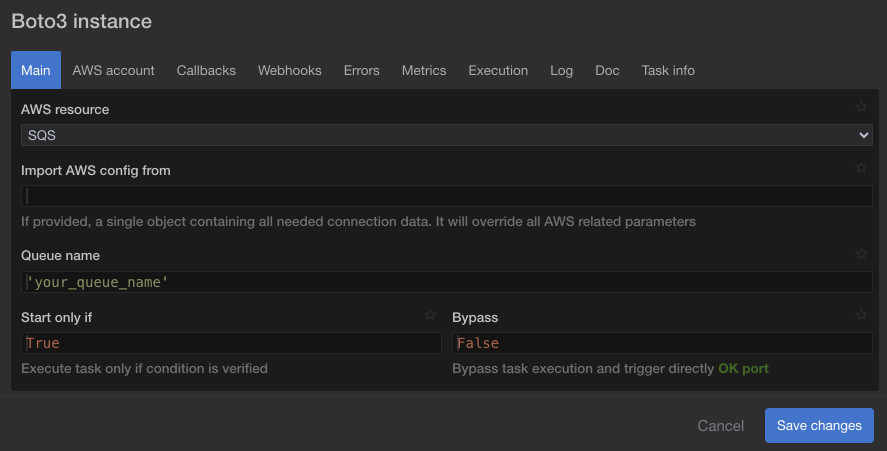Open the AWS account tab
This screenshot has width=887, height=451.
coord(113,70)
